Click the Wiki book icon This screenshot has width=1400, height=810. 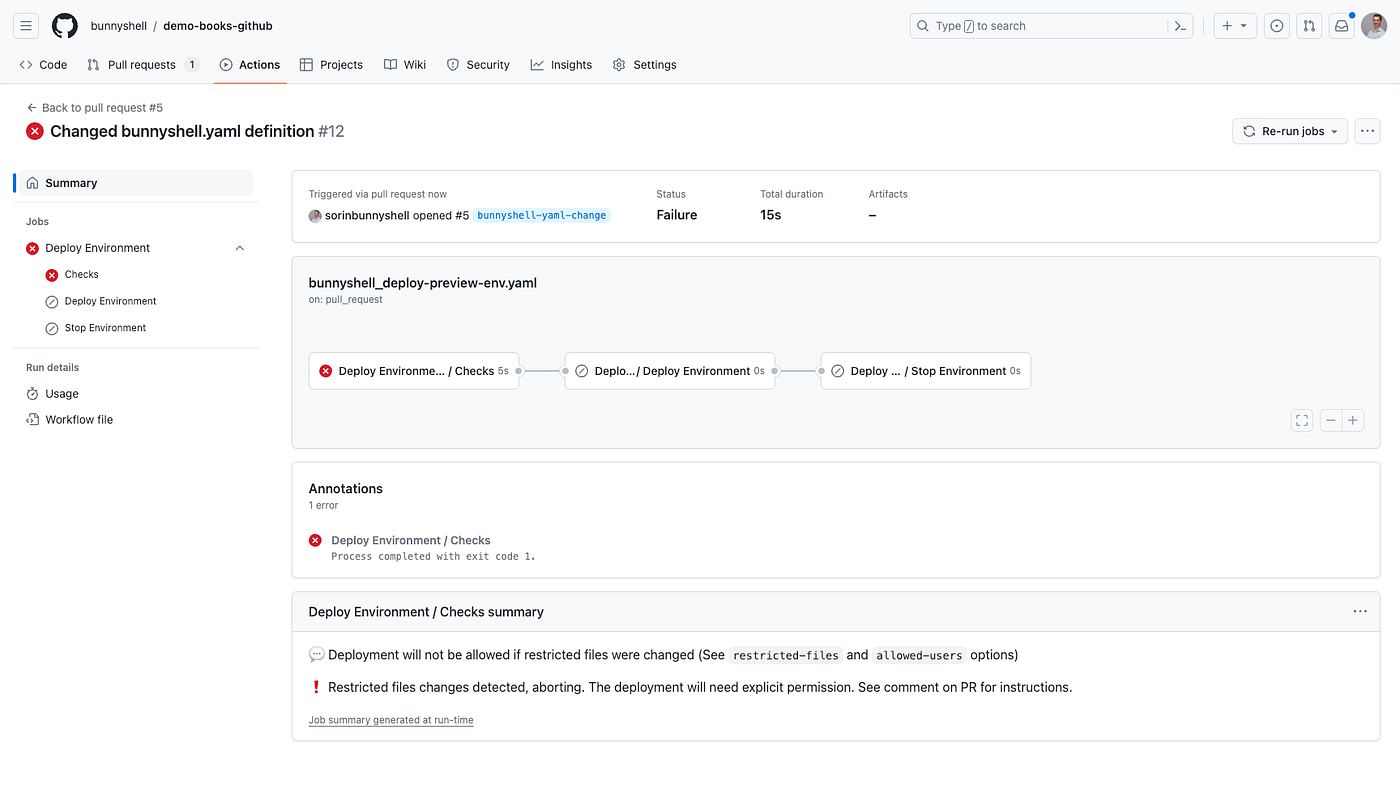pyautogui.click(x=390, y=64)
